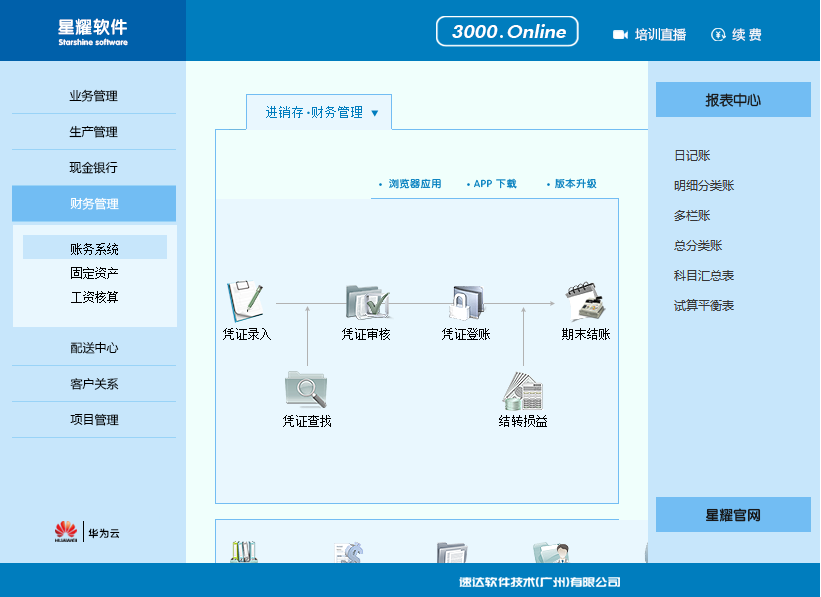Viewport: 821px width, 597px height.
Task: Open the 结转损益 profit transfer icon
Action: pyautogui.click(x=523, y=391)
